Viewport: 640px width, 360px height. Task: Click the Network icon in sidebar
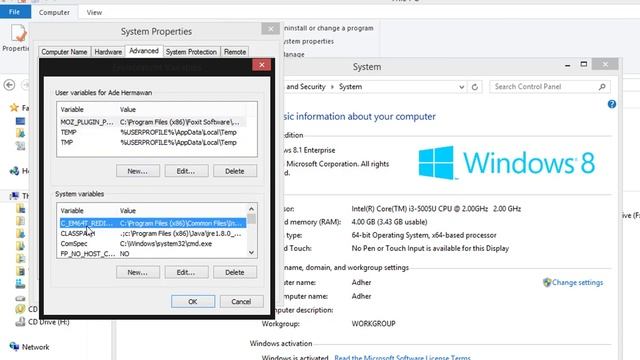[14, 347]
